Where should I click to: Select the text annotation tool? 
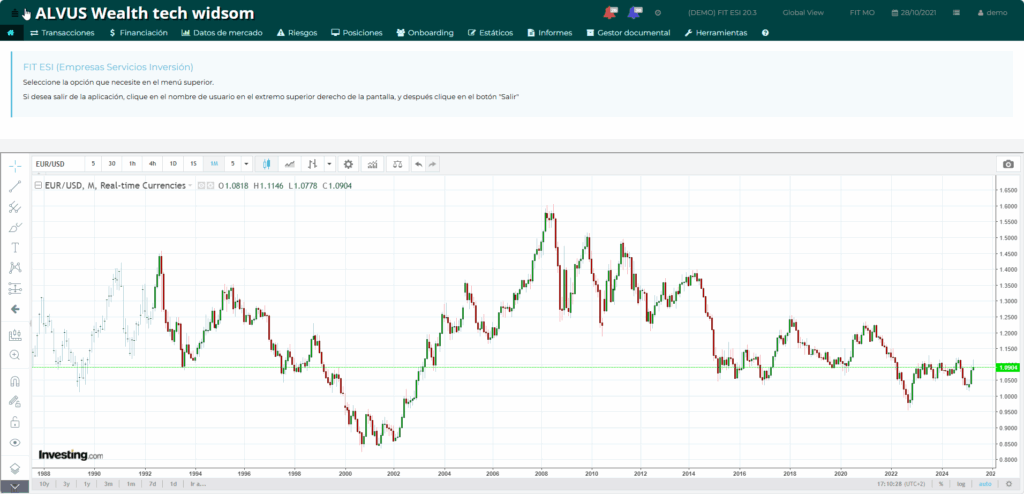click(15, 247)
